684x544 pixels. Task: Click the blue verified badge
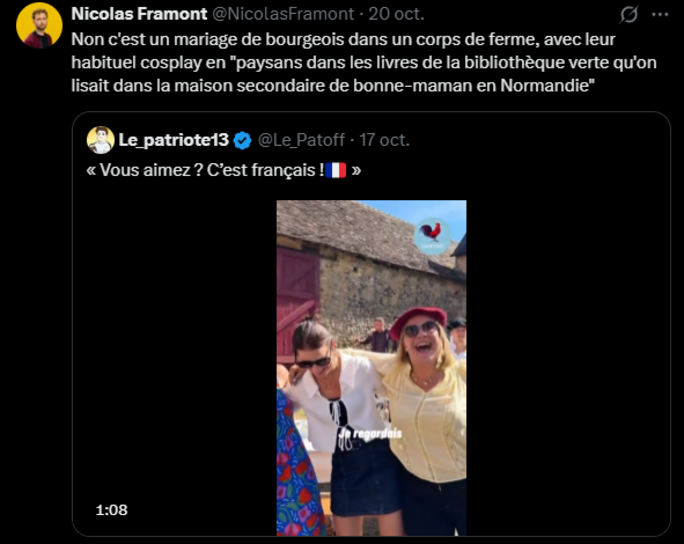coord(242,141)
